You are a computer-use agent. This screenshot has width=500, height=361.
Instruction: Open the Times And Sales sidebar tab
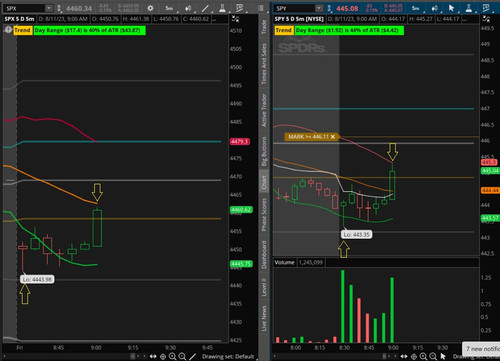click(264, 64)
